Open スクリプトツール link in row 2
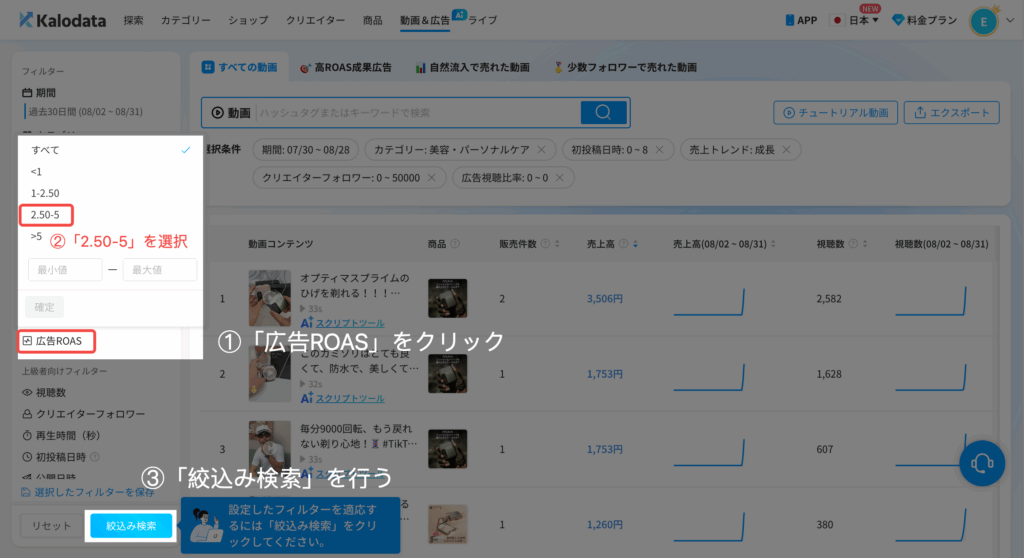 click(x=349, y=398)
